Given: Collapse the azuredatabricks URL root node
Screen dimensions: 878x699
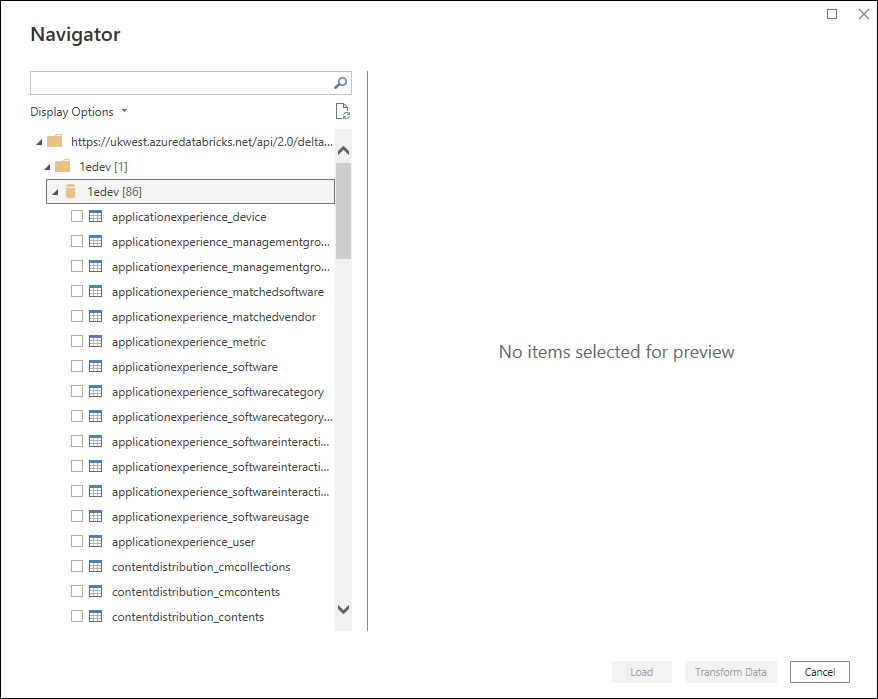Looking at the screenshot, I should (x=38, y=142).
